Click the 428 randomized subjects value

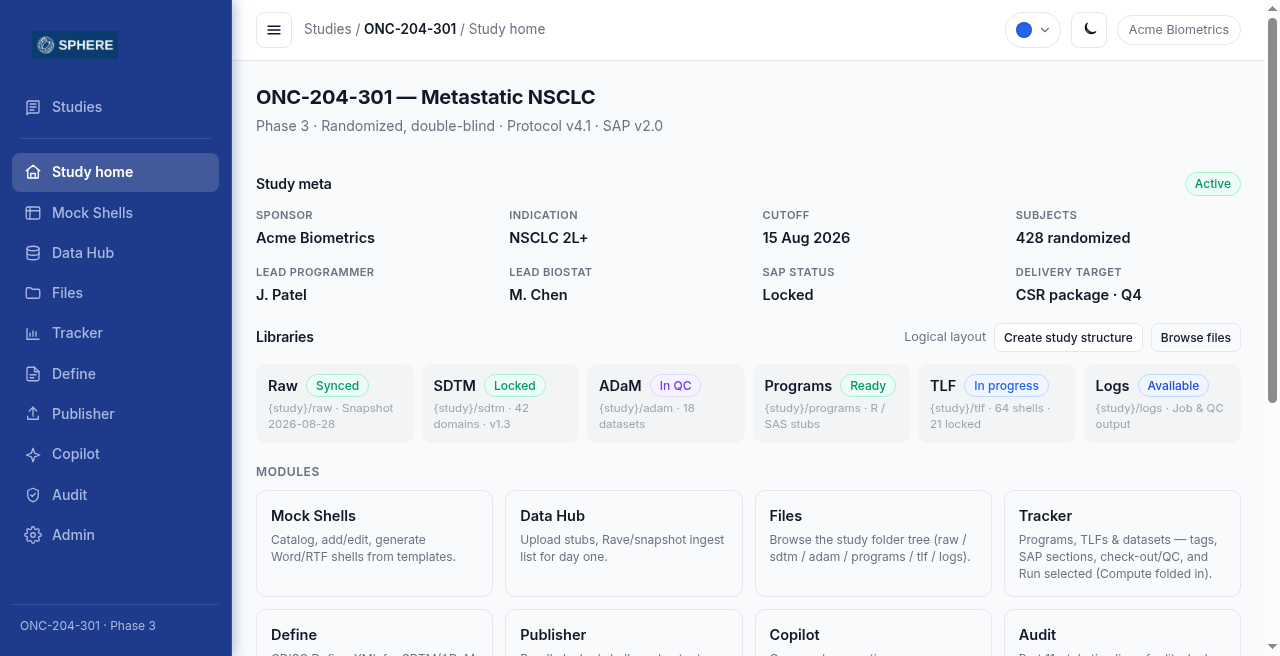(1073, 238)
